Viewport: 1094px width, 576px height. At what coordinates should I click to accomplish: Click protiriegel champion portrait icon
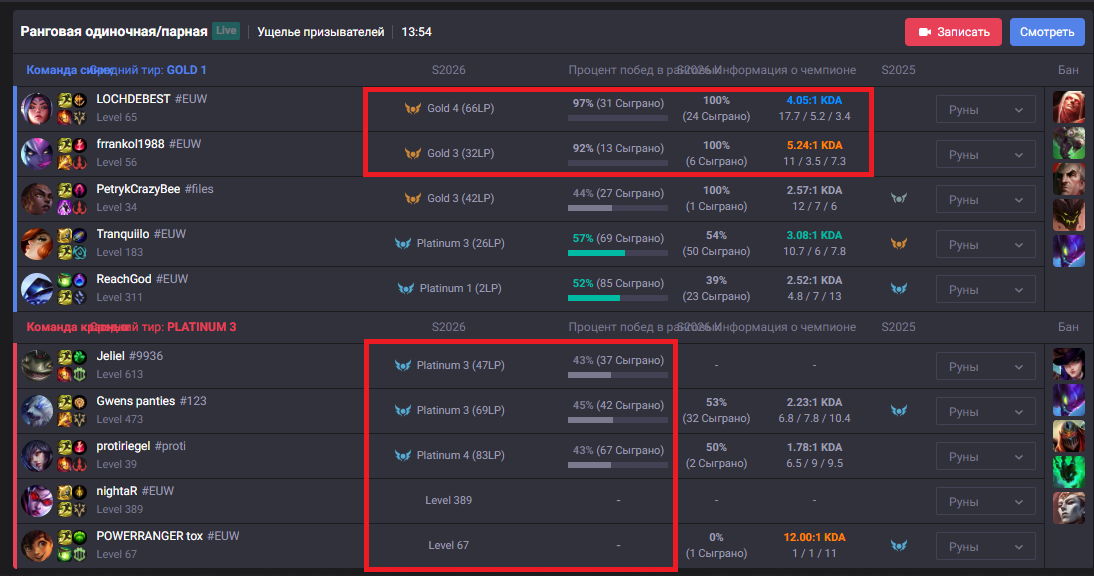[37, 455]
